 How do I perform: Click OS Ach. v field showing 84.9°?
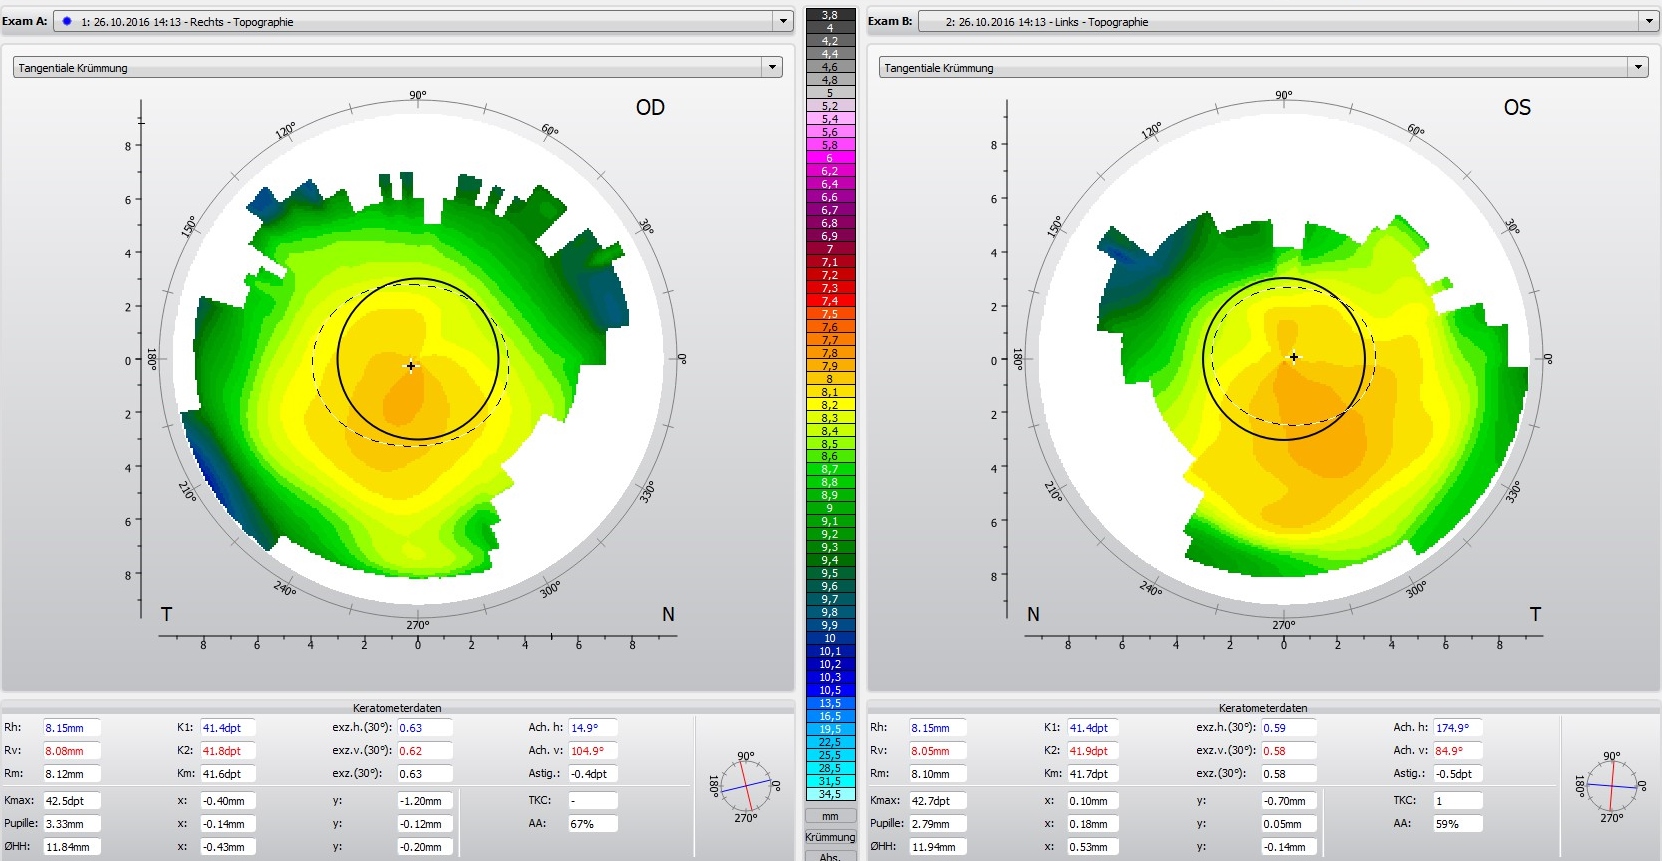pos(1458,751)
